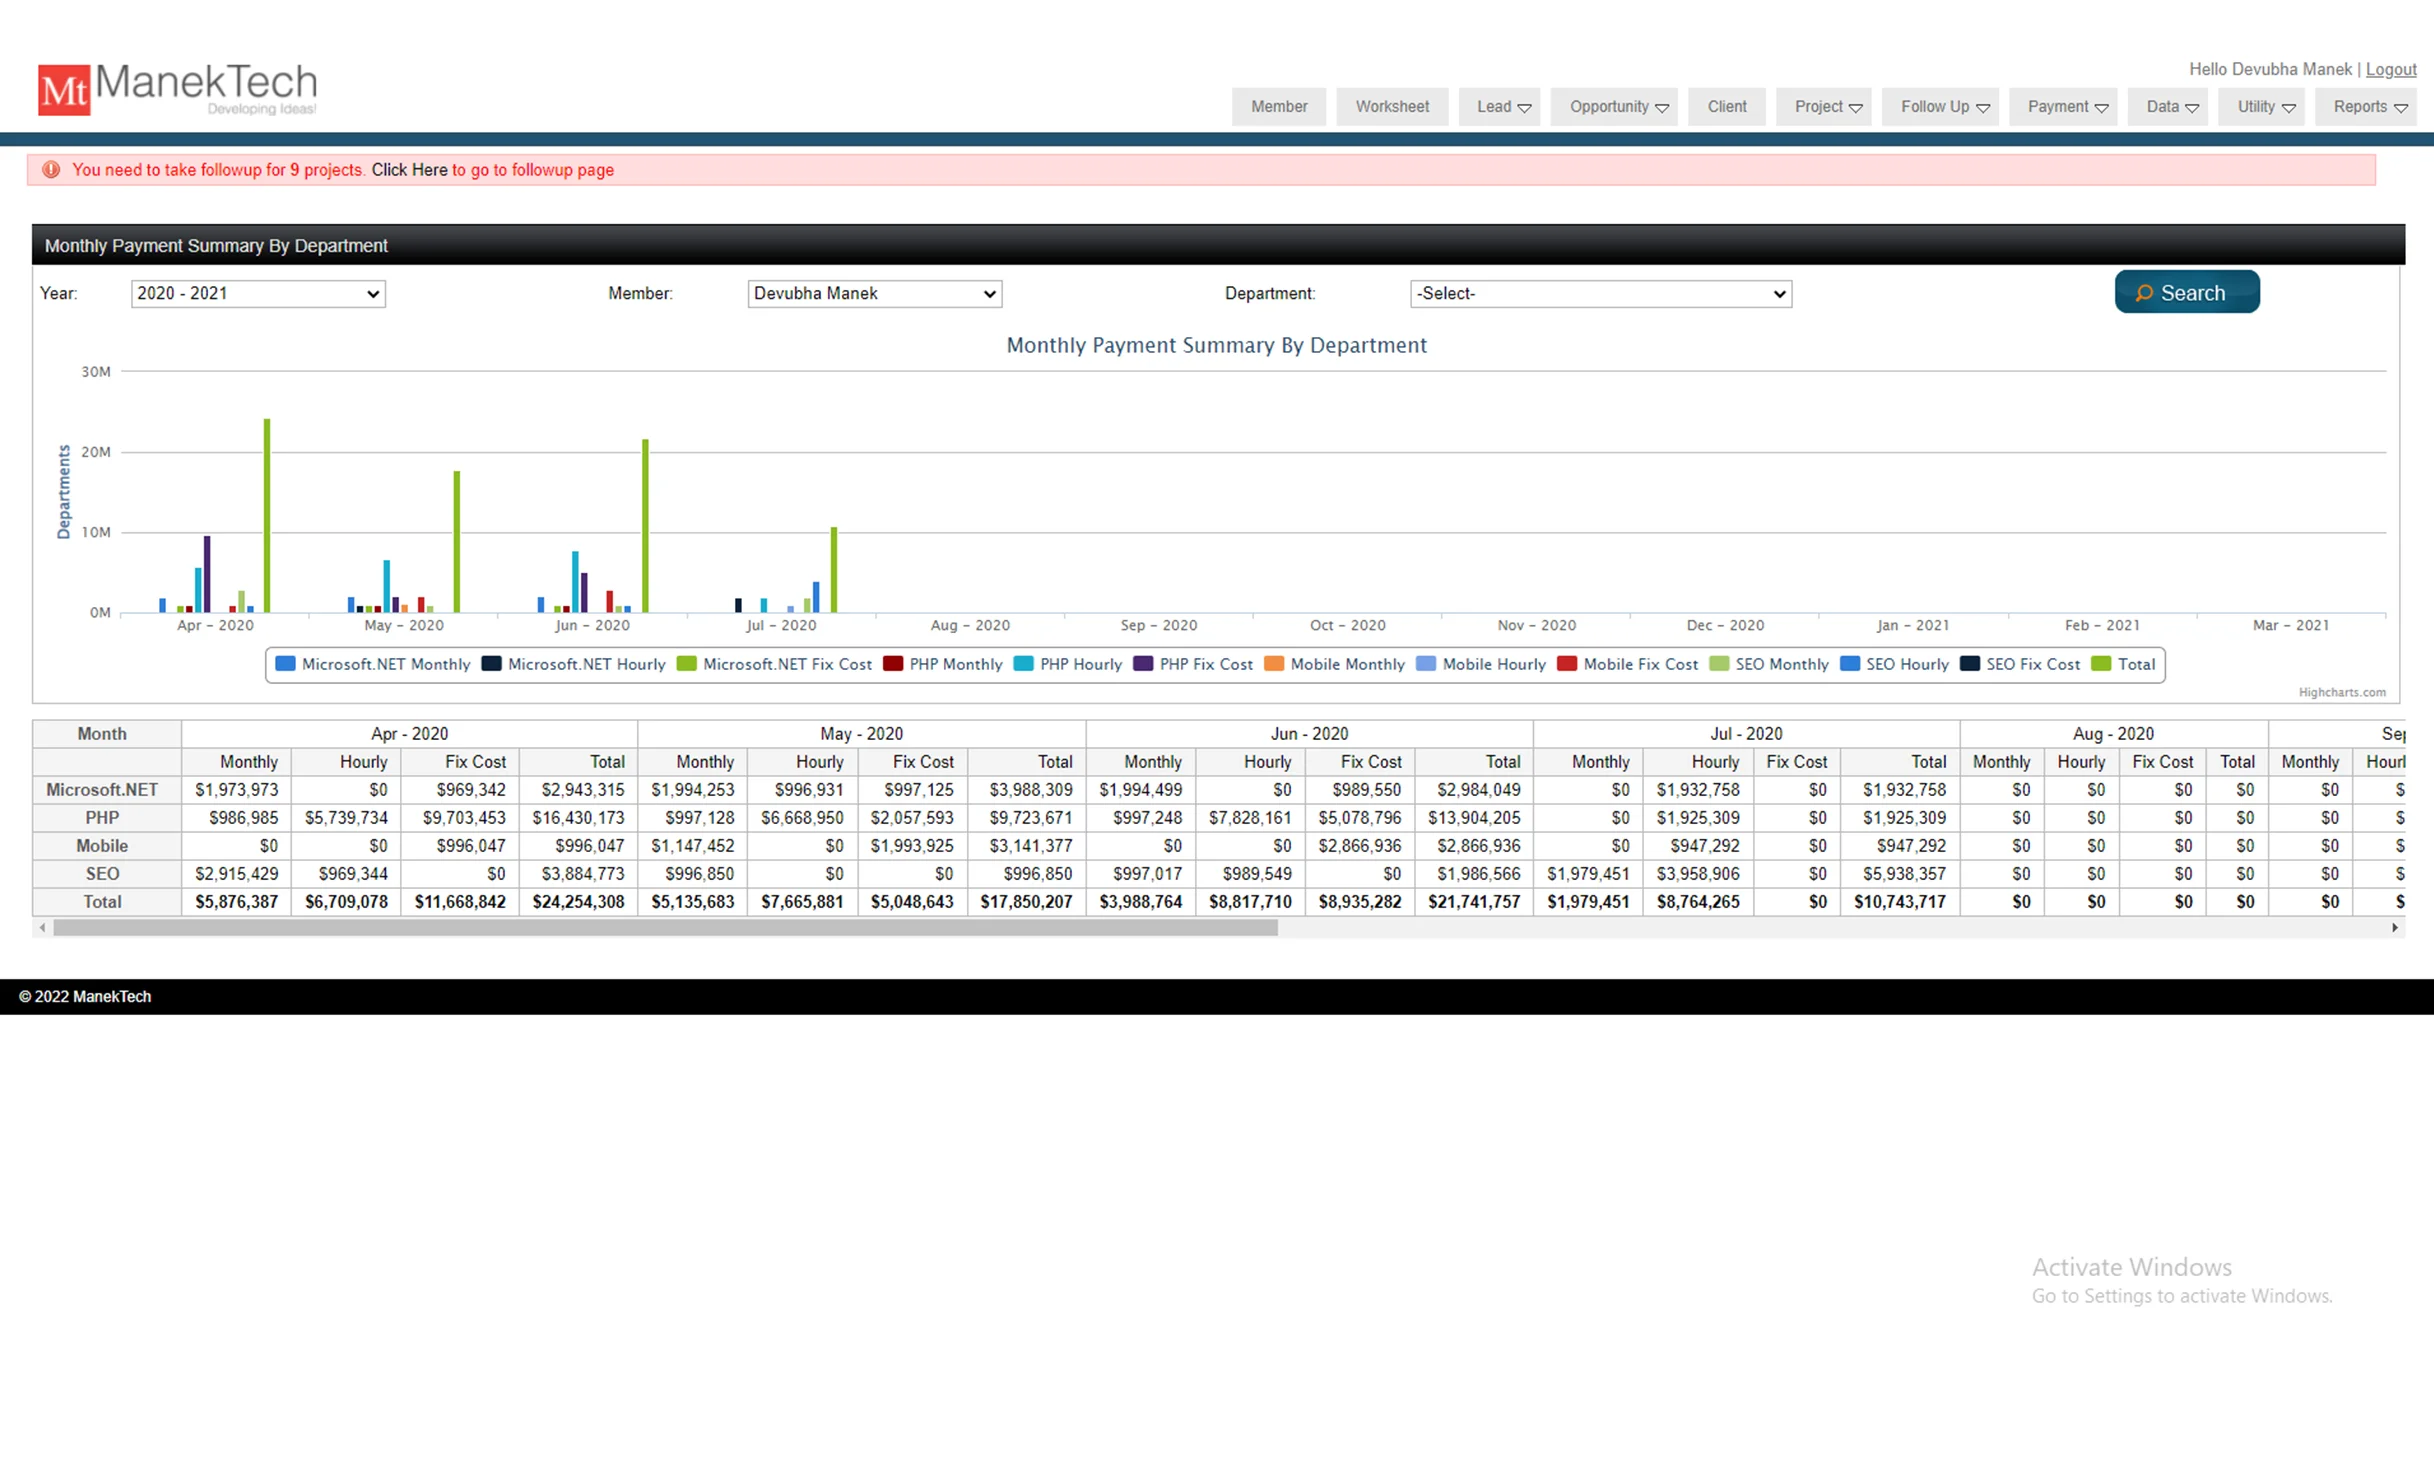This screenshot has height=1468, width=2434.
Task: Click the $7,828,161 PHP Hourly cell
Action: click(x=1250, y=818)
